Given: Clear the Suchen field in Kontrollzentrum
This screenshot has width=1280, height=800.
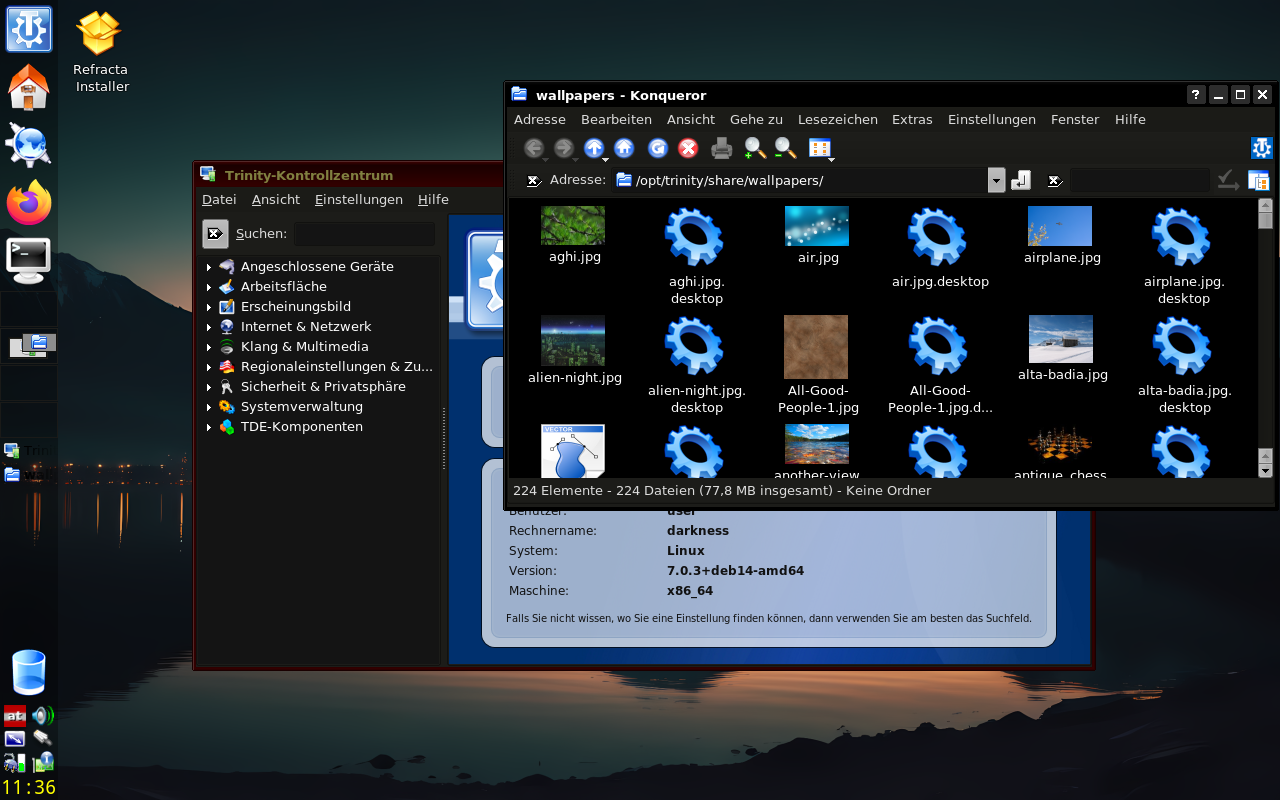Looking at the screenshot, I should (x=215, y=233).
